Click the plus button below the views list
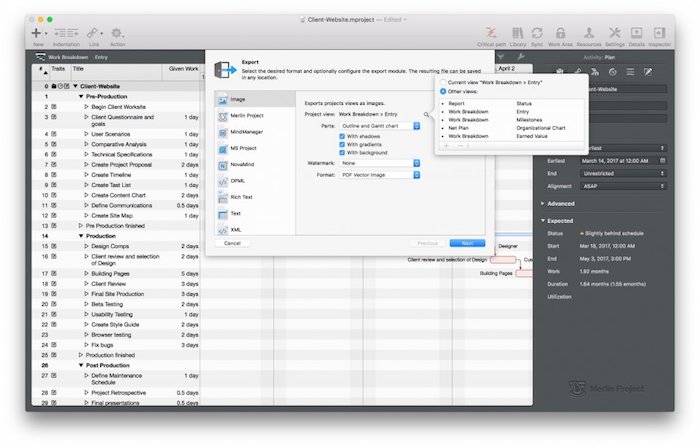The image size is (700, 448). (446, 146)
